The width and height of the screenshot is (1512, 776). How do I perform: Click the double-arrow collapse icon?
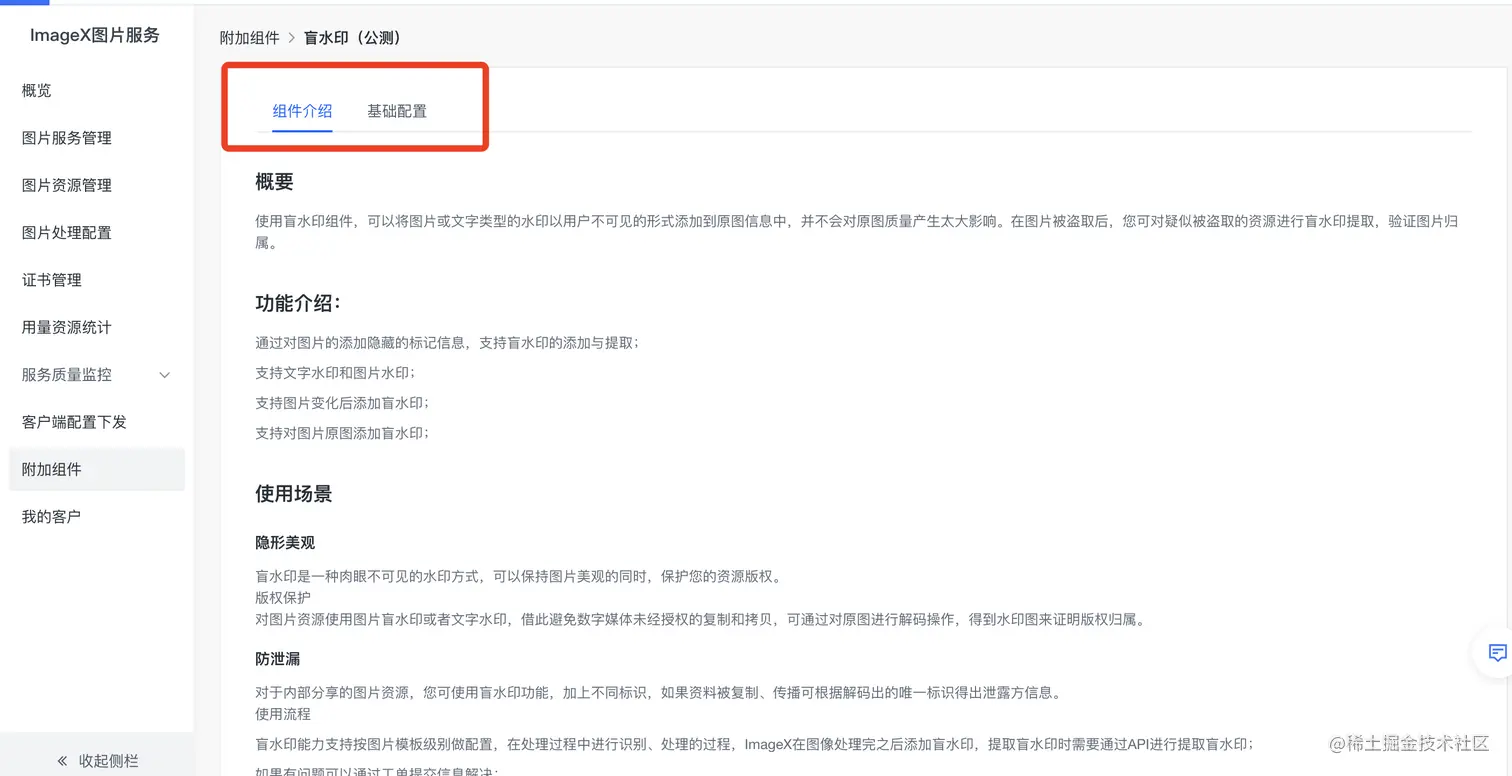click(62, 761)
